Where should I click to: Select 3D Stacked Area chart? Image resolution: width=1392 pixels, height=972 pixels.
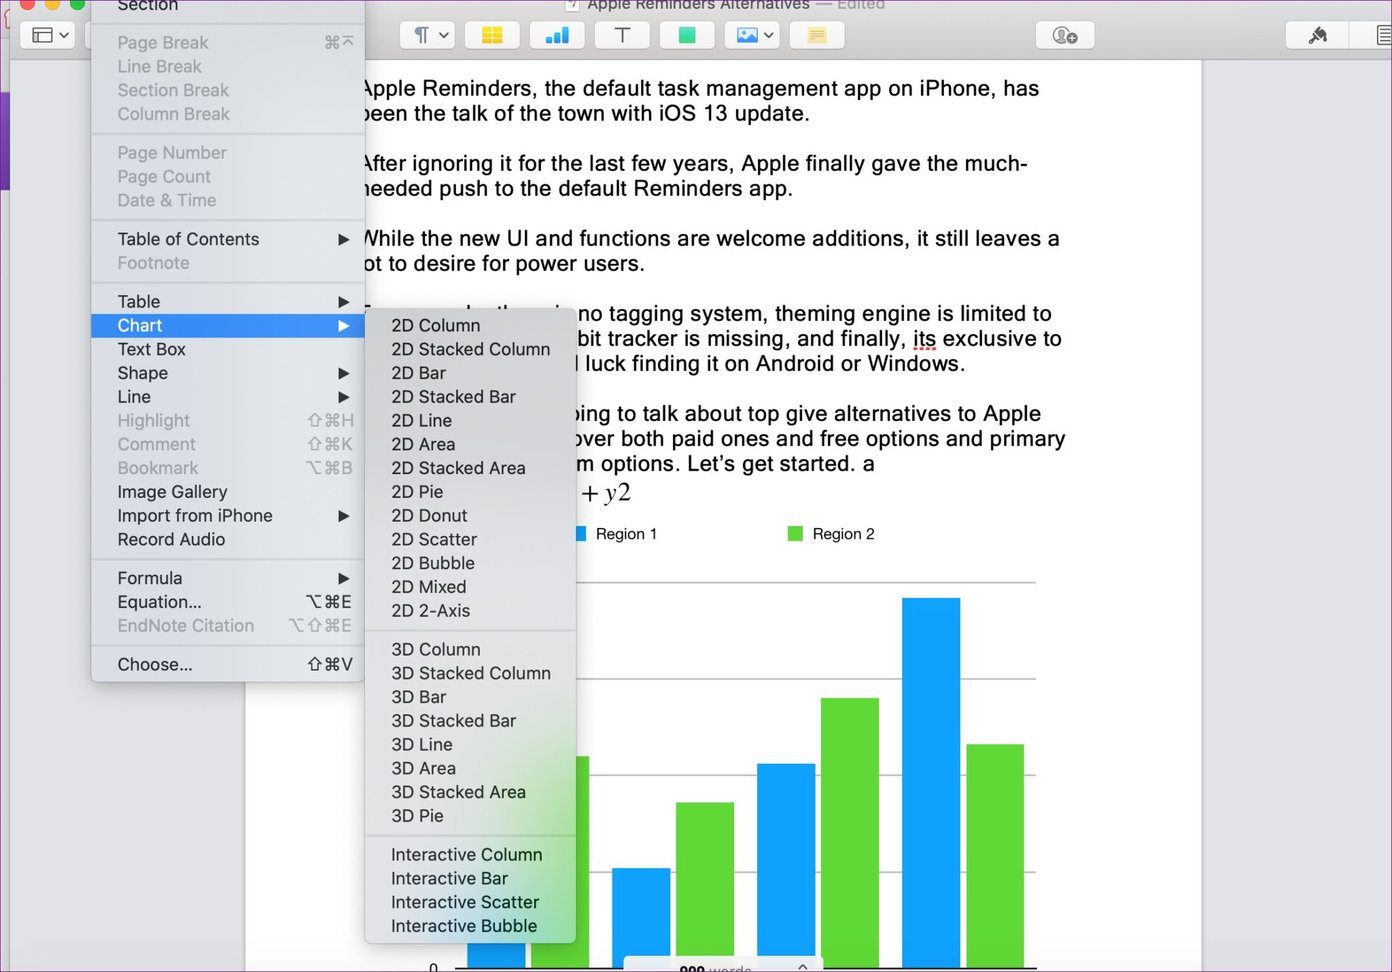470,792
